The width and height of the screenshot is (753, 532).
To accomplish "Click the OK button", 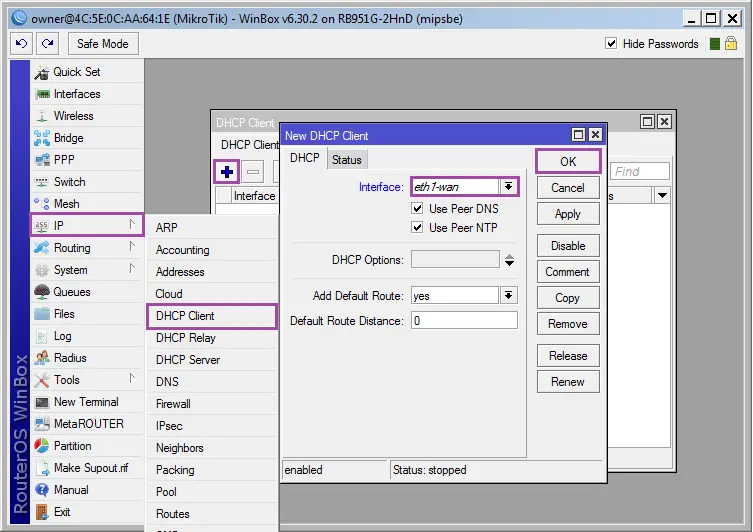I will point(568,161).
